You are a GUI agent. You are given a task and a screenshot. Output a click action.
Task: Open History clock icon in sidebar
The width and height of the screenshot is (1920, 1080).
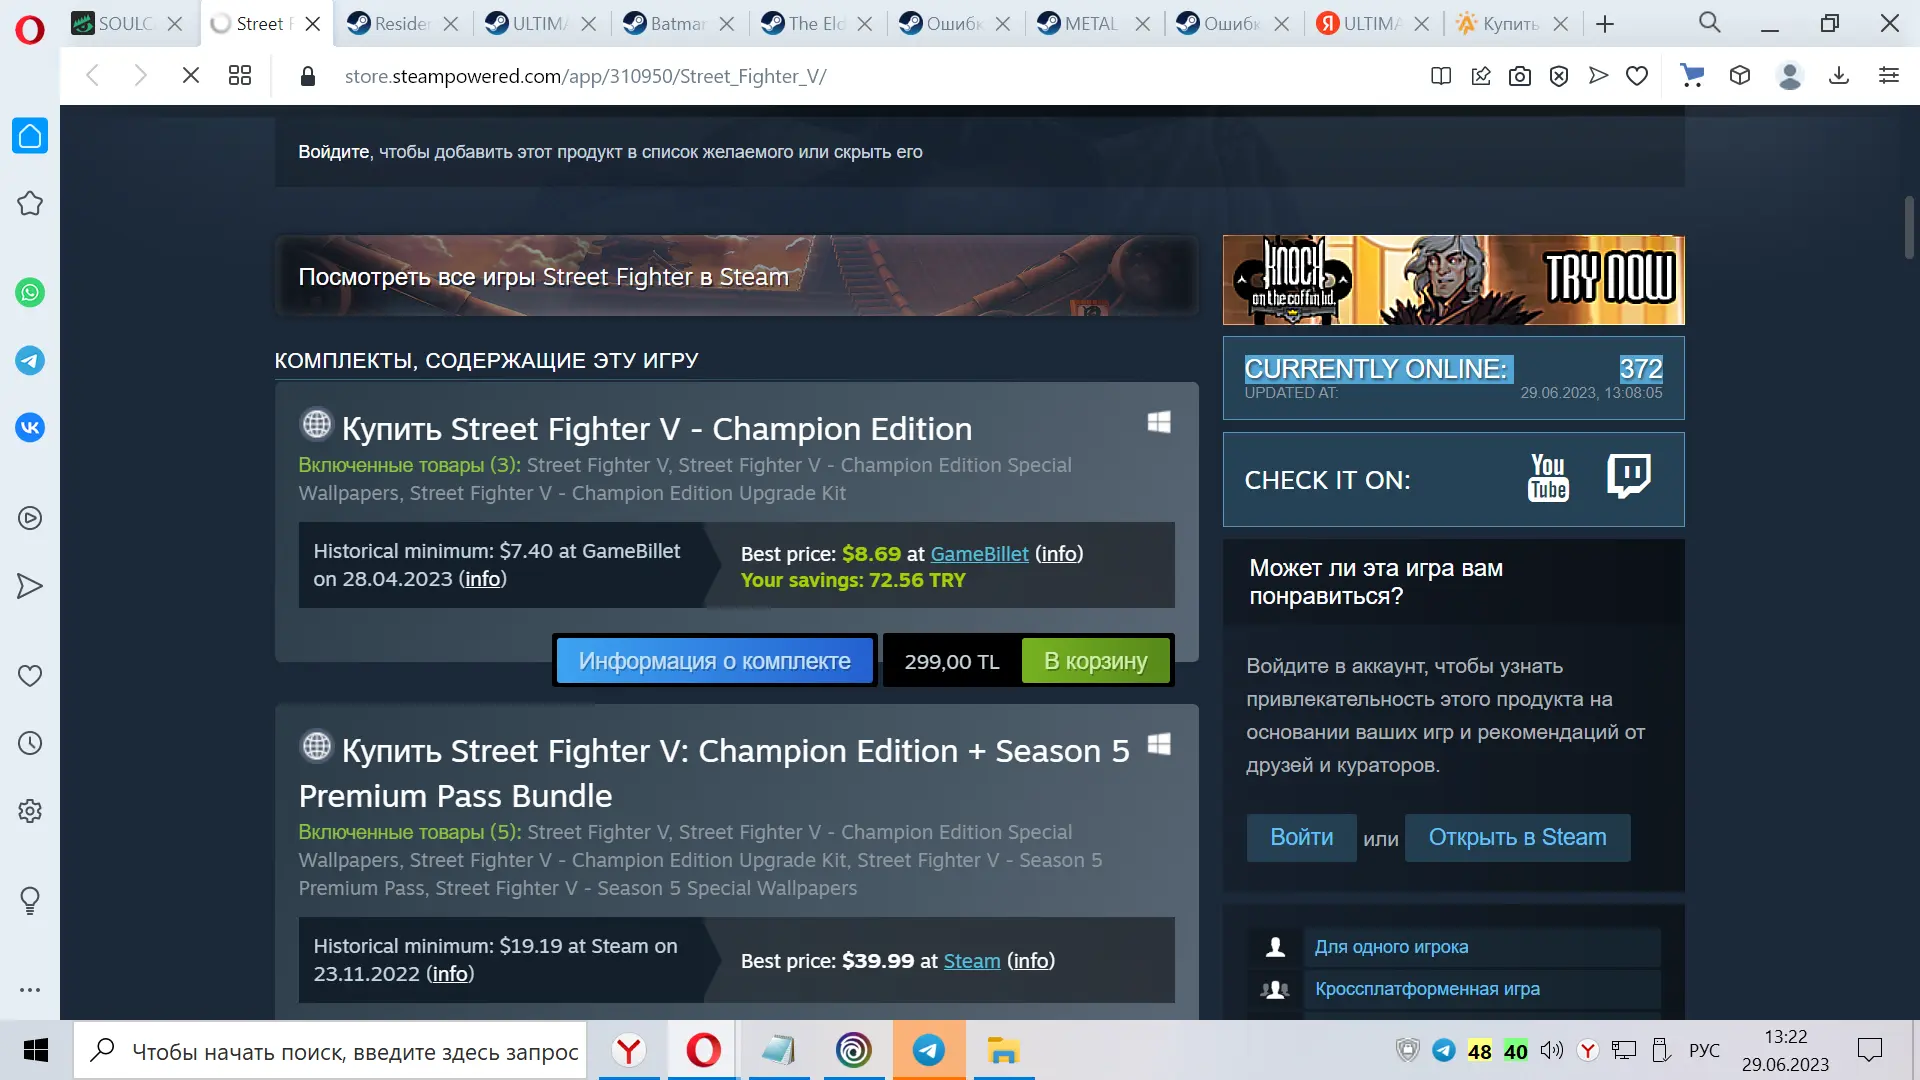[30, 743]
